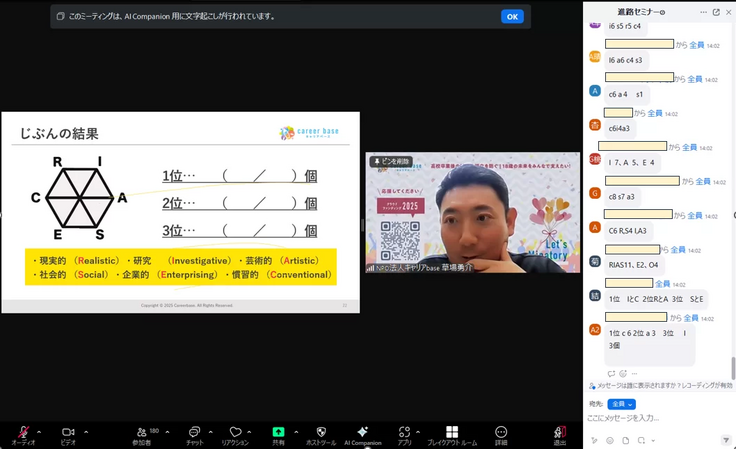Click the green 共有 share screen icon

pos(278,432)
